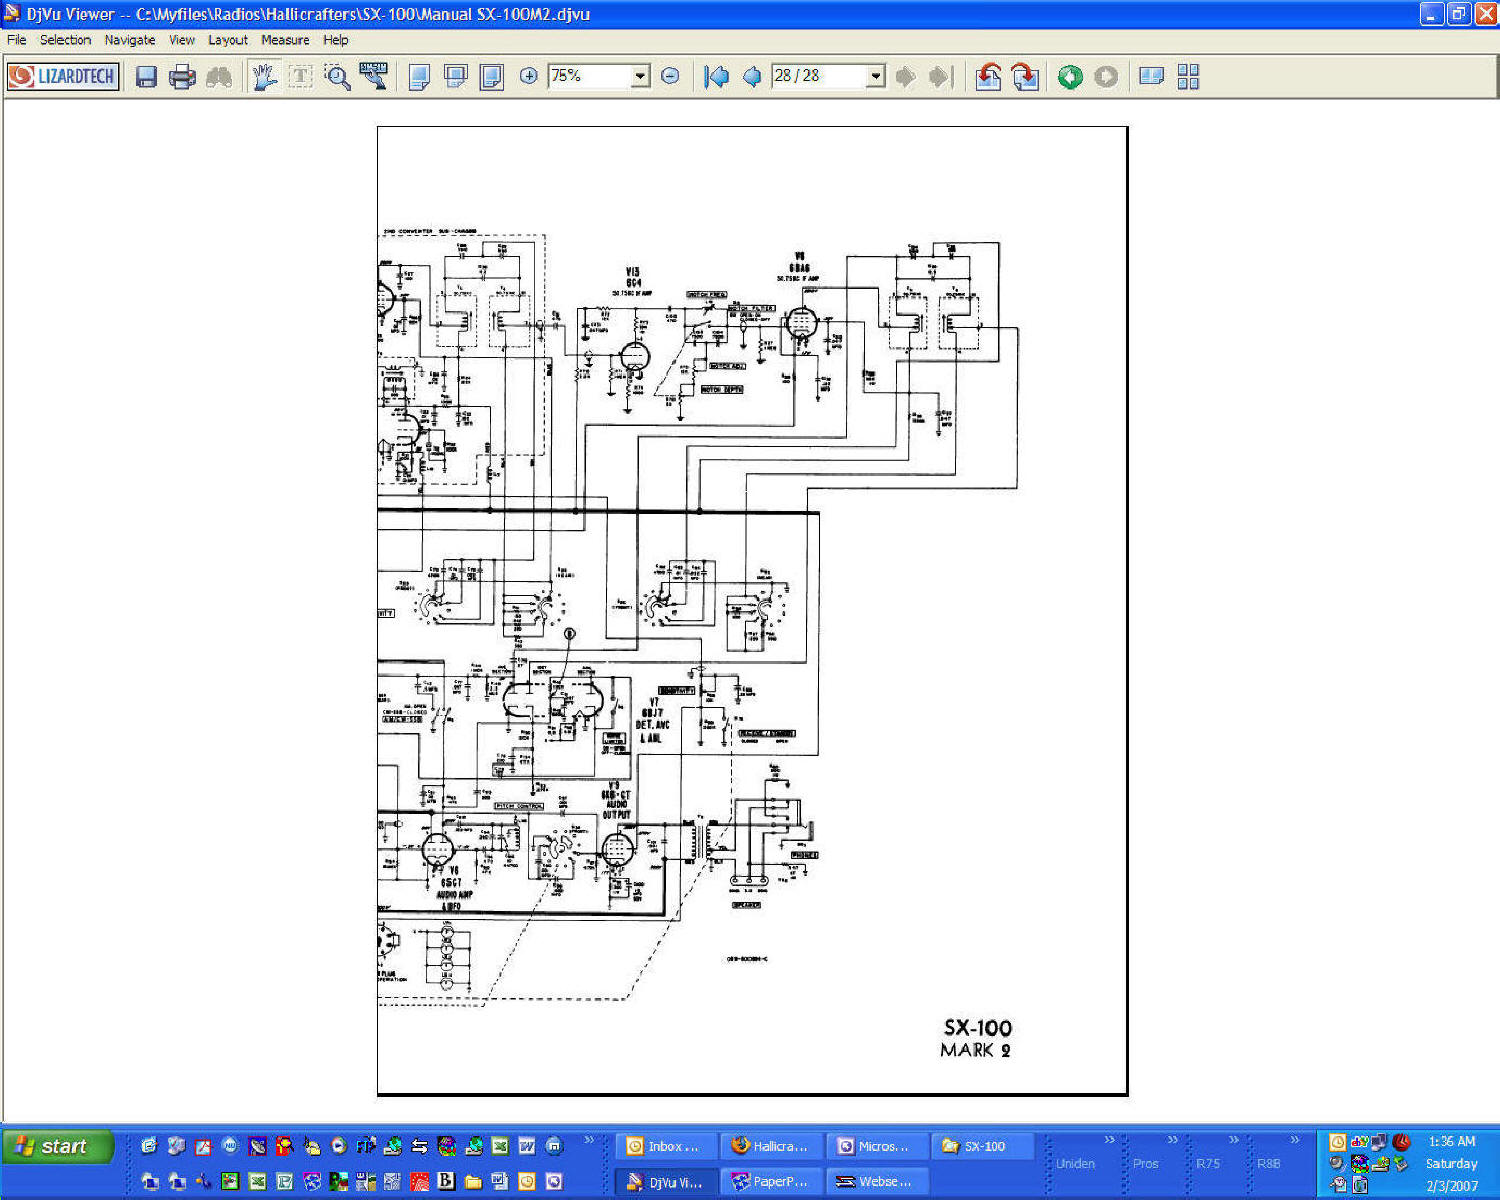The height and width of the screenshot is (1200, 1500).
Task: Jump to the first page arrow
Action: click(716, 77)
